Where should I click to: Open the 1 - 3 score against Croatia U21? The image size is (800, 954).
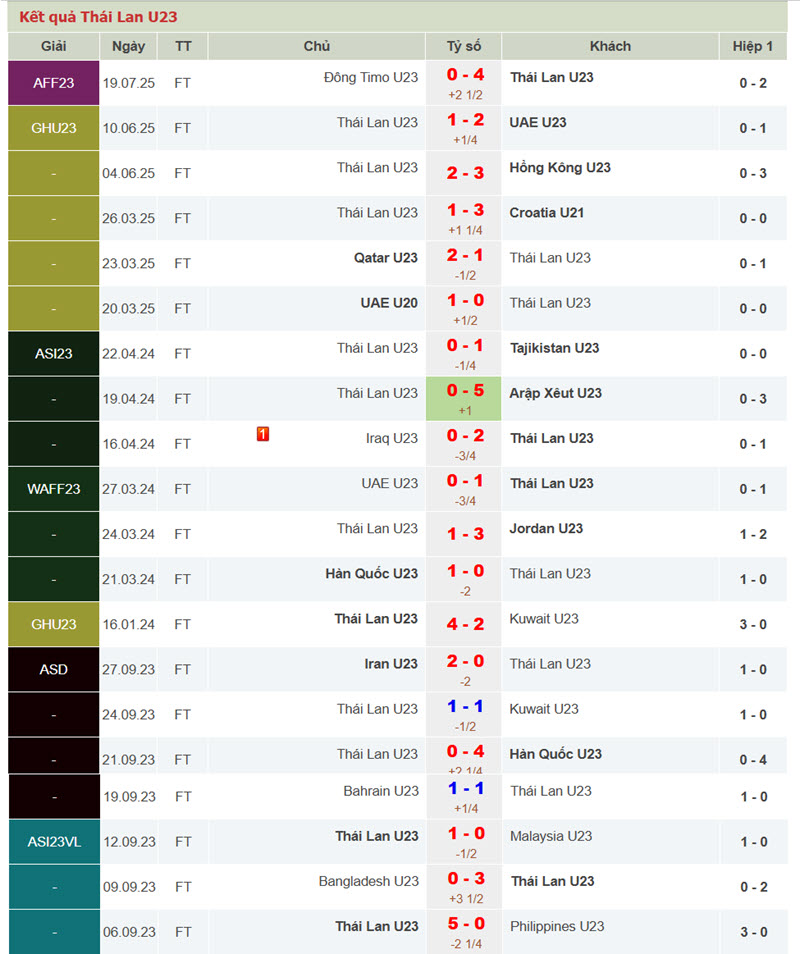[x=465, y=210]
